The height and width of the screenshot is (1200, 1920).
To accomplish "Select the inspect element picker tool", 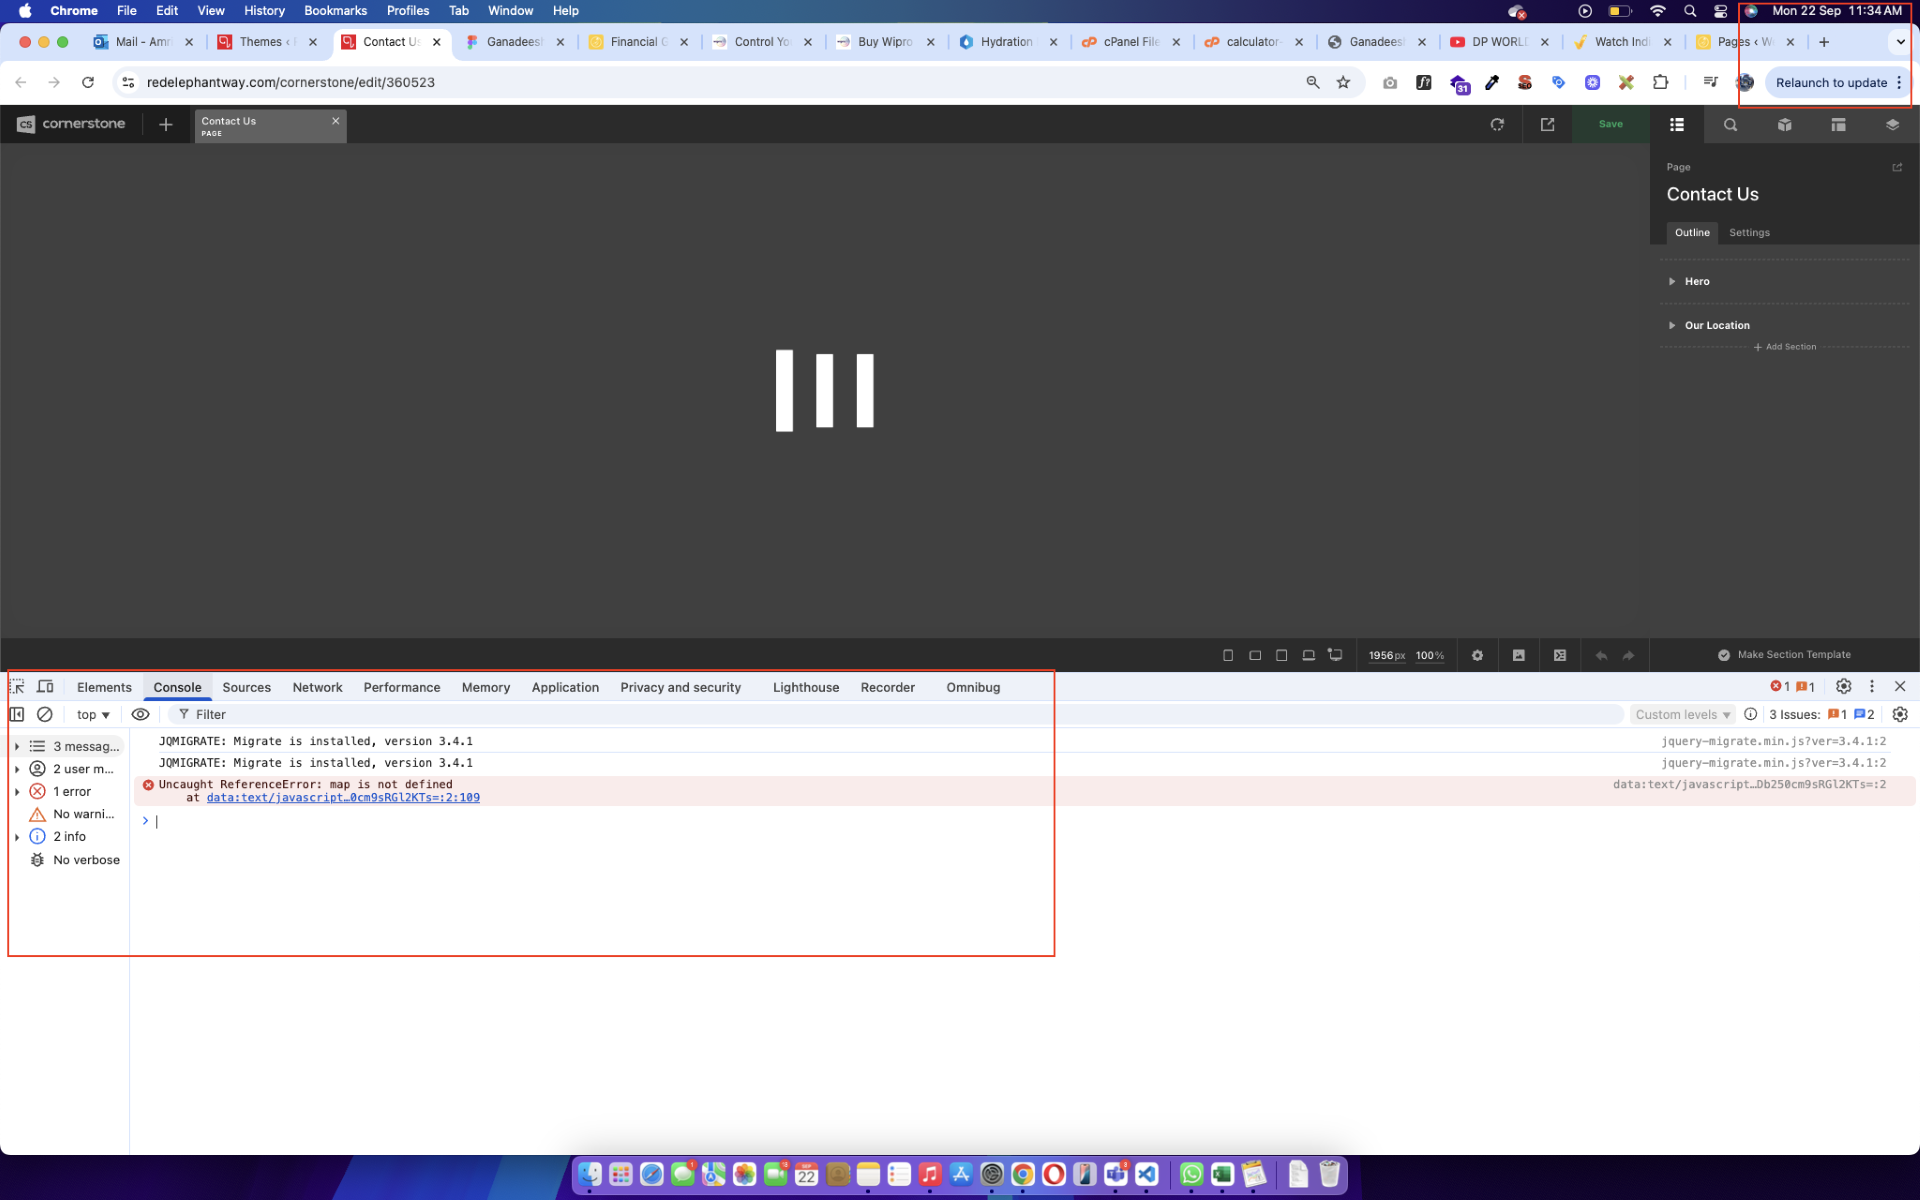I will click(x=17, y=687).
